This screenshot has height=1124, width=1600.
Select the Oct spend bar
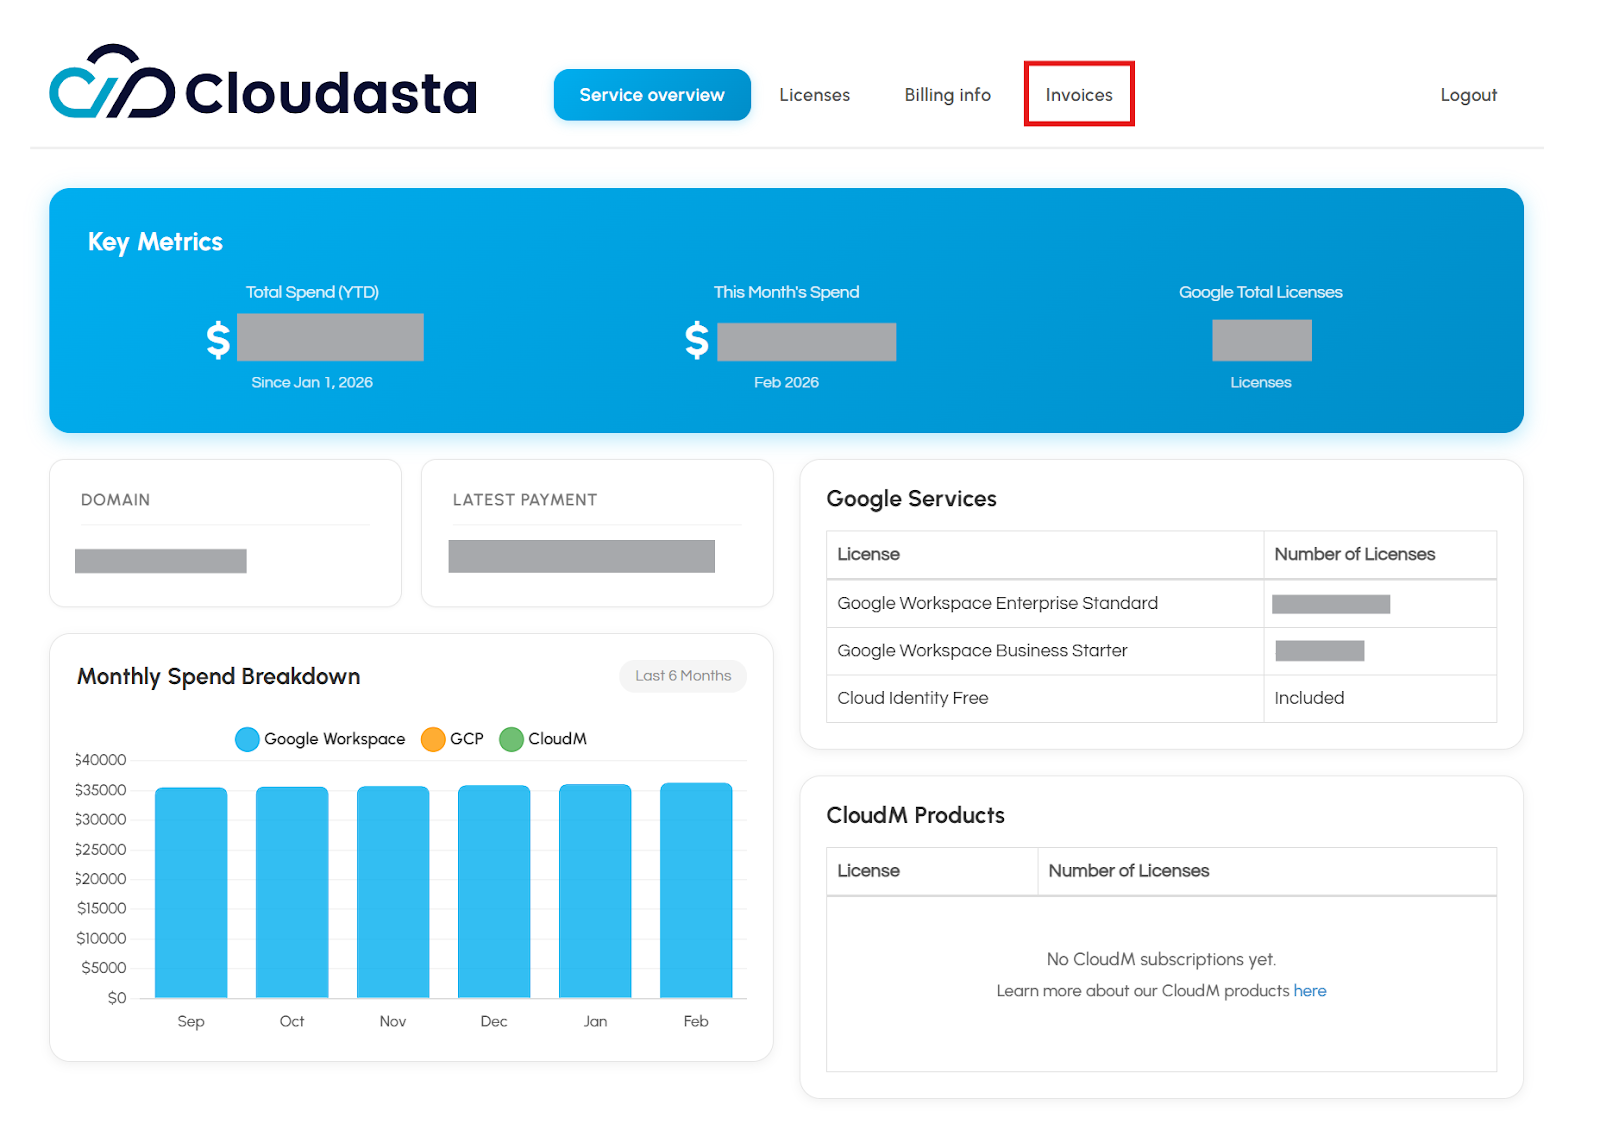(x=292, y=892)
